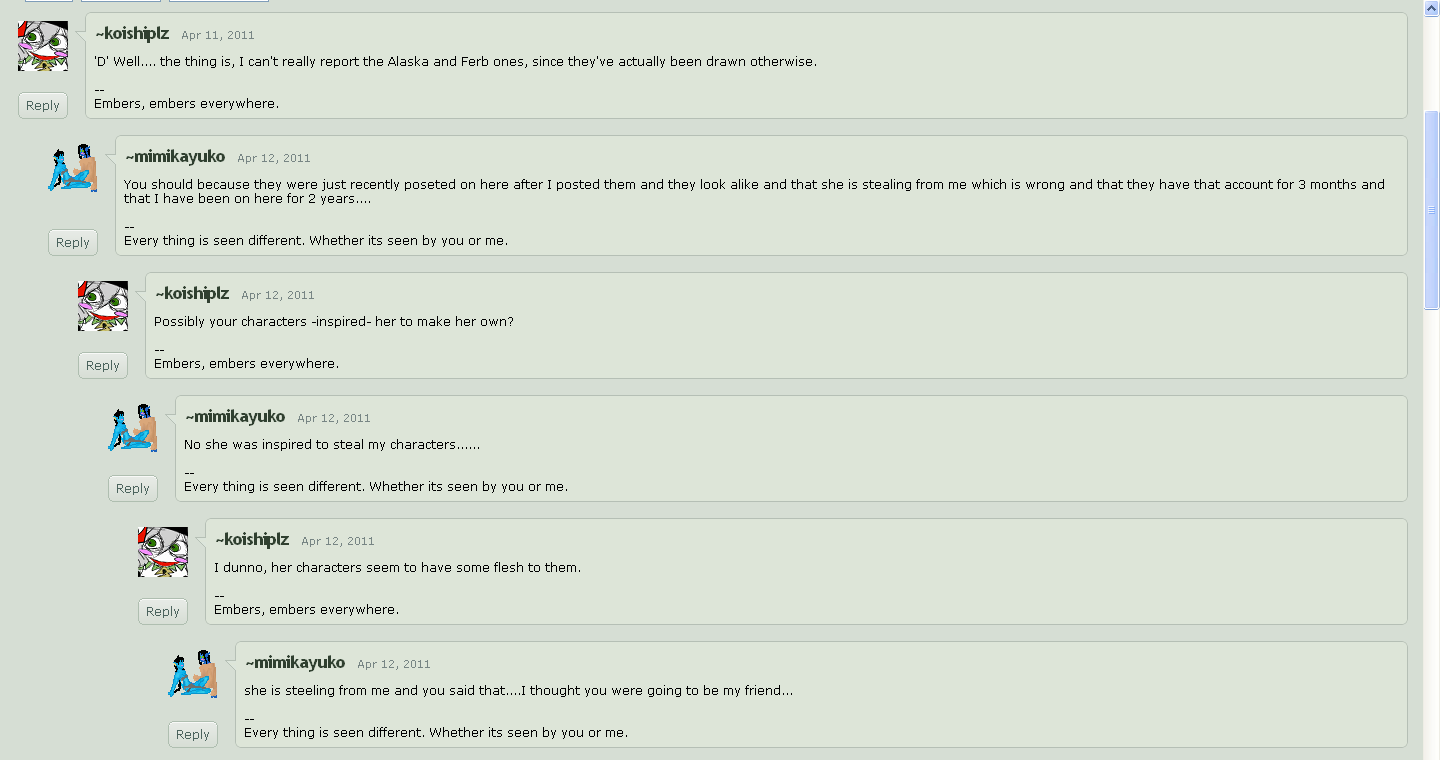Viewport: 1440px width, 760px height.
Task: Reply to 'inspired to steal my characters' comment
Action: [x=133, y=488]
